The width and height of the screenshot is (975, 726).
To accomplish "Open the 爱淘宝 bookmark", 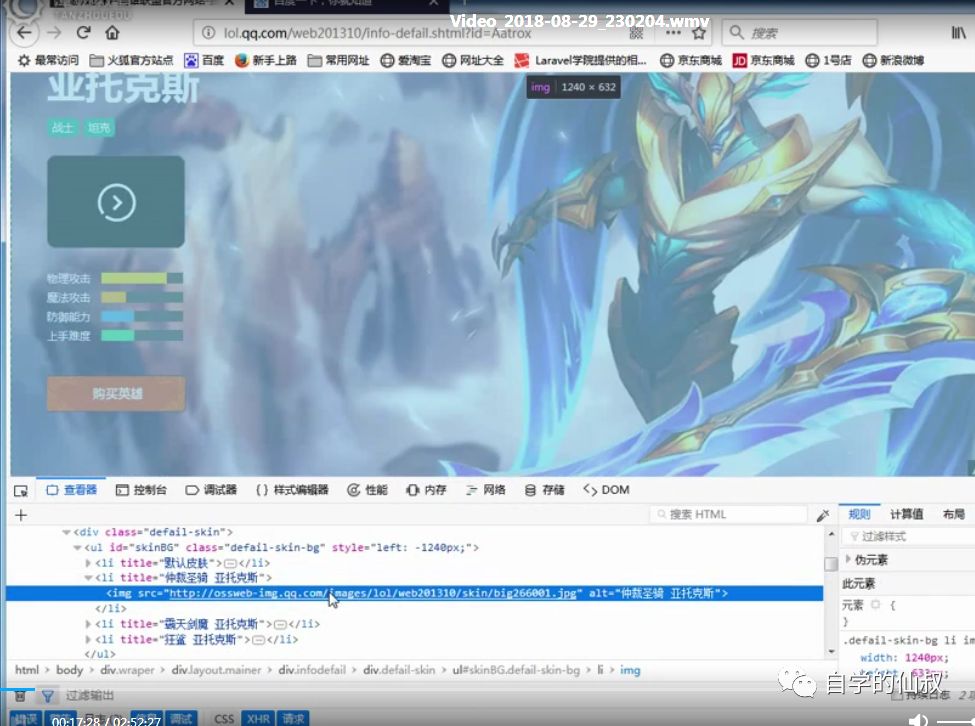I will pyautogui.click(x=405, y=60).
